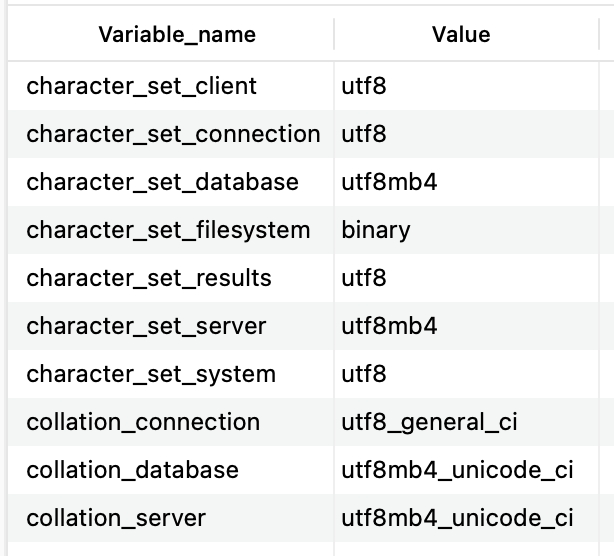Select the character_set_client cell

pos(142,86)
